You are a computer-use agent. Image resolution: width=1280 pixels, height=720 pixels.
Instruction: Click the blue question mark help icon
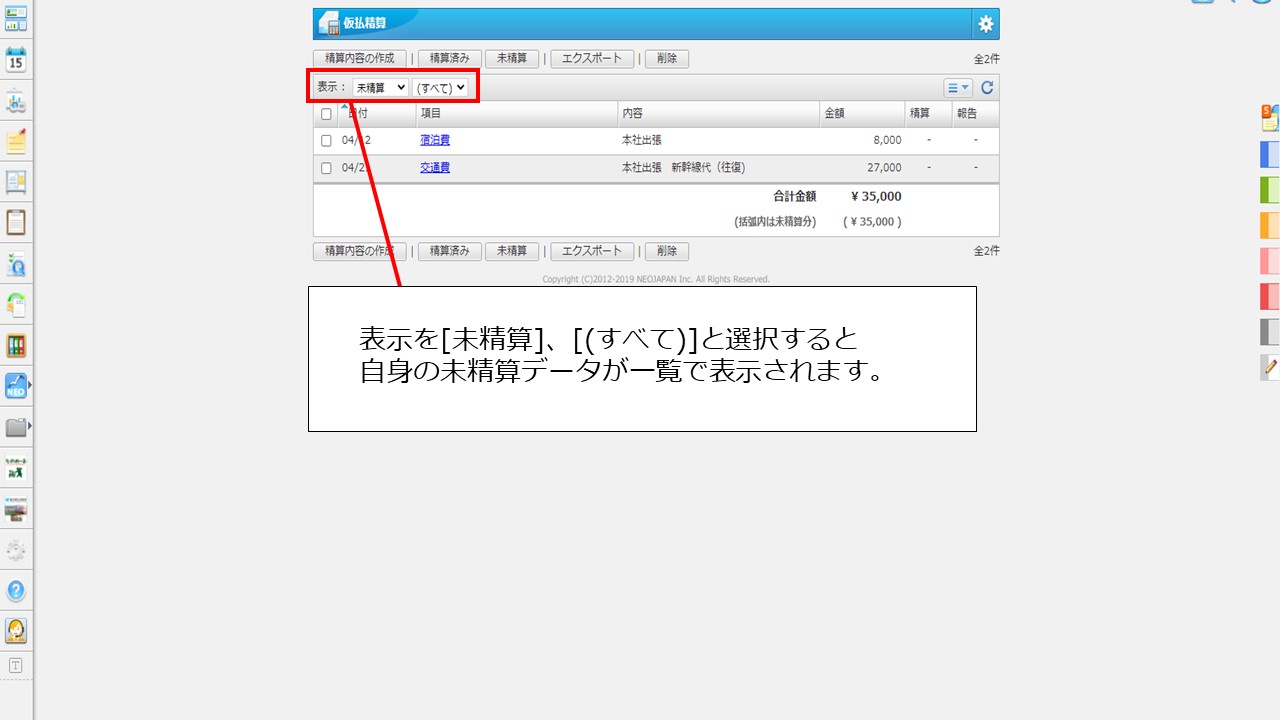pos(16,591)
